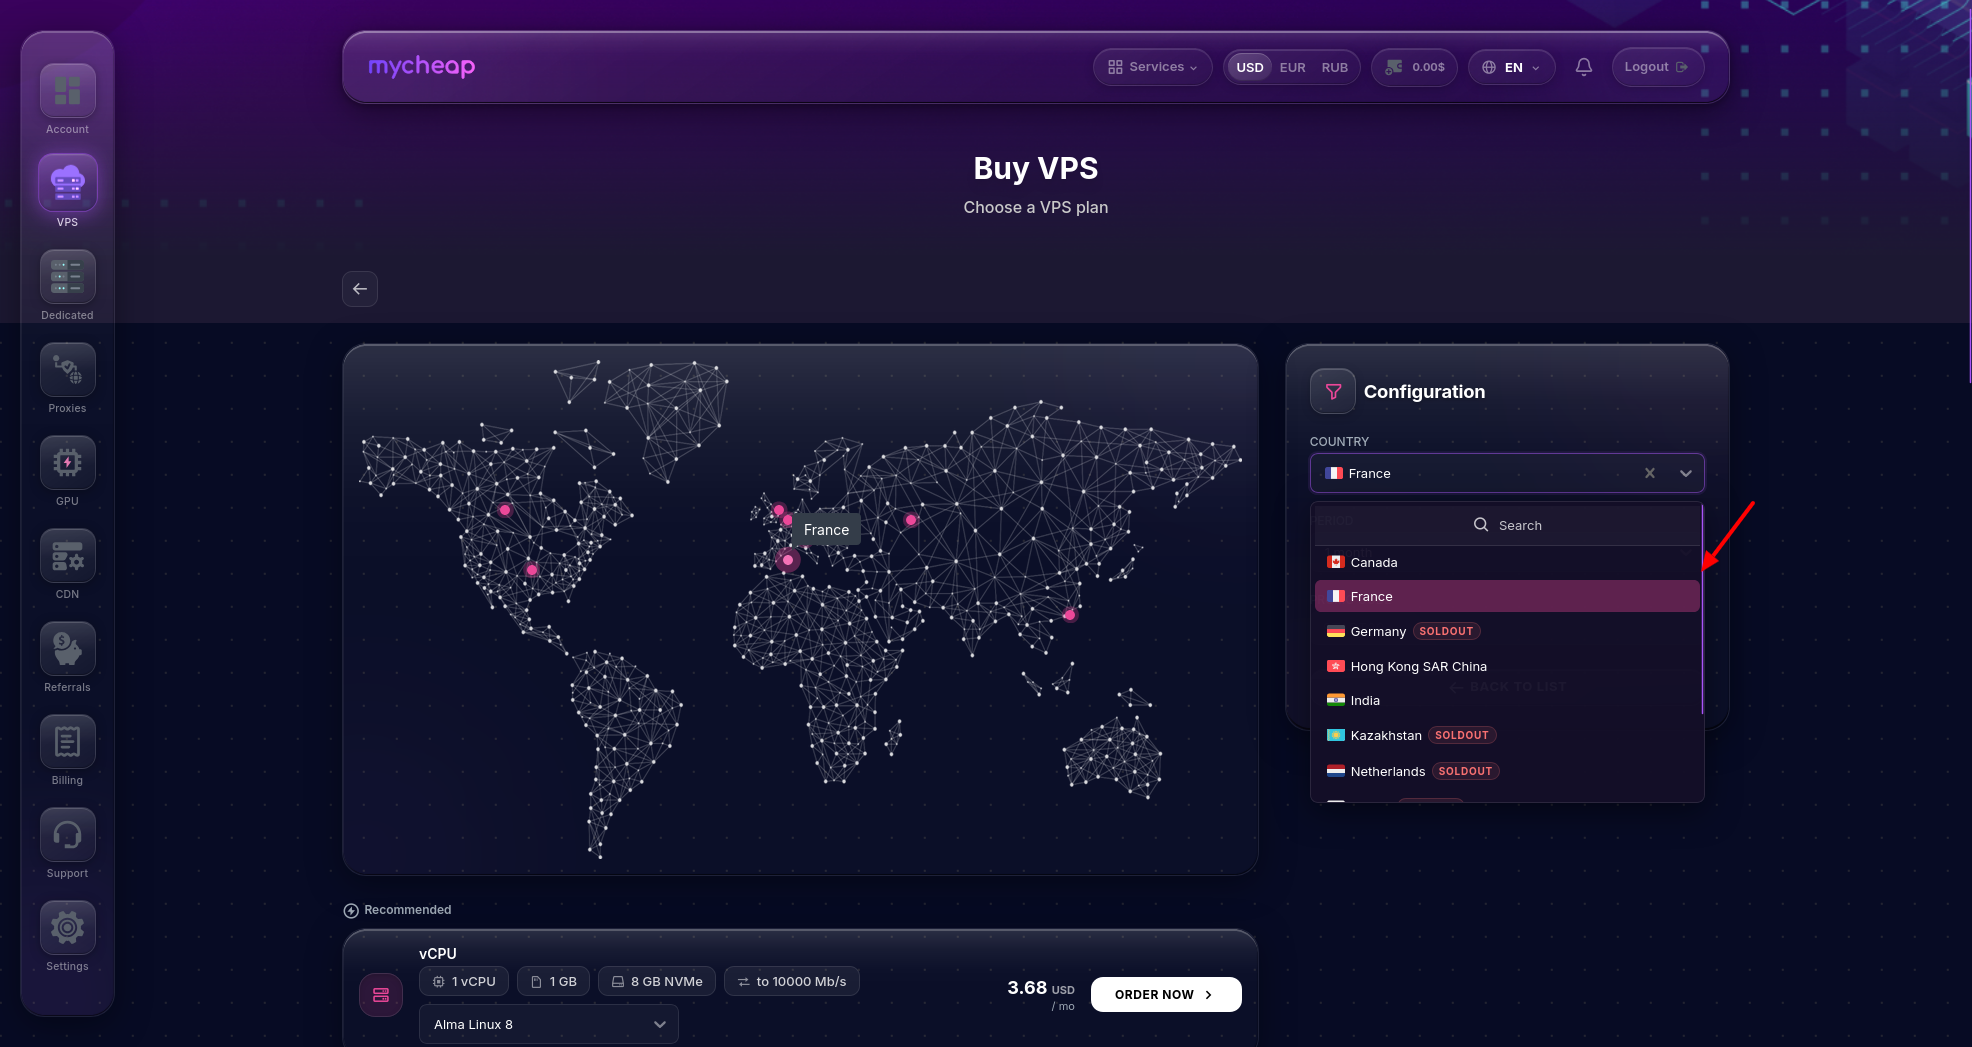The height and width of the screenshot is (1047, 1972).
Task: Select France from country list
Action: tap(1507, 596)
